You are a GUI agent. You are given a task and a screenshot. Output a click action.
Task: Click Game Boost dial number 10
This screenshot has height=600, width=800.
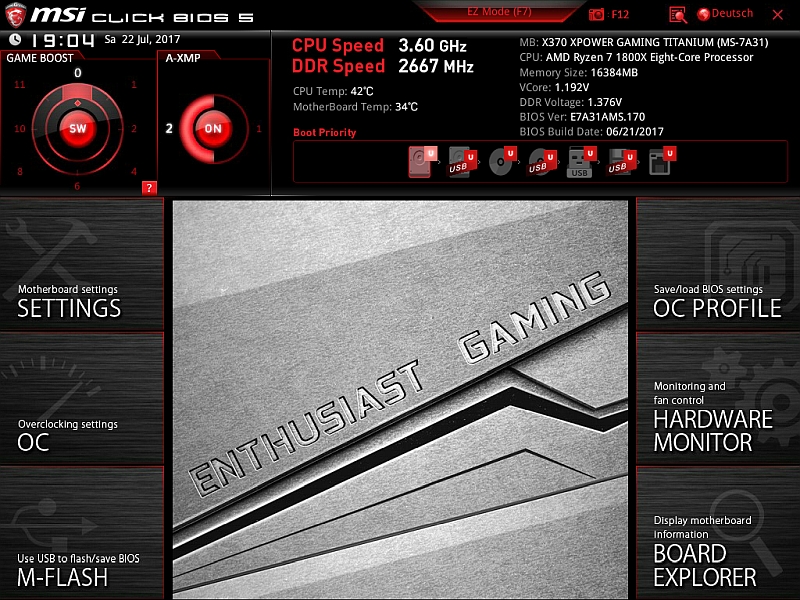coord(19,129)
